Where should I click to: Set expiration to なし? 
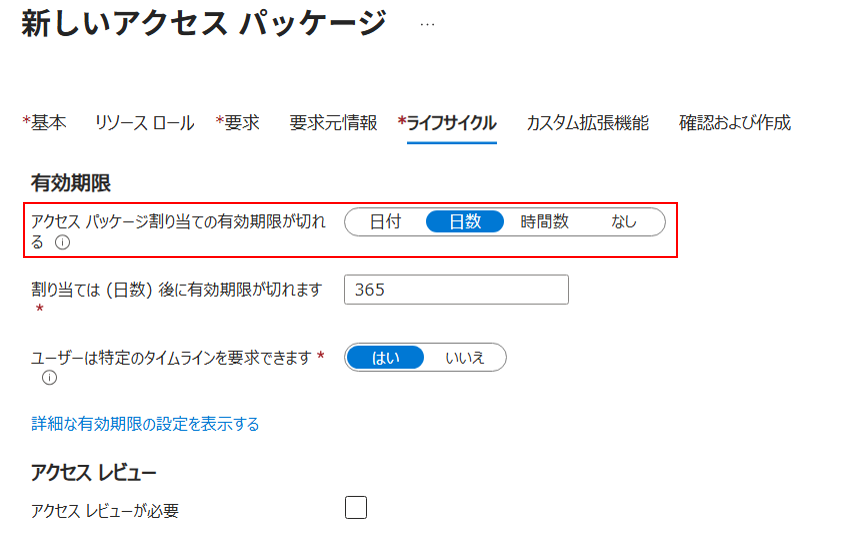[x=624, y=222]
